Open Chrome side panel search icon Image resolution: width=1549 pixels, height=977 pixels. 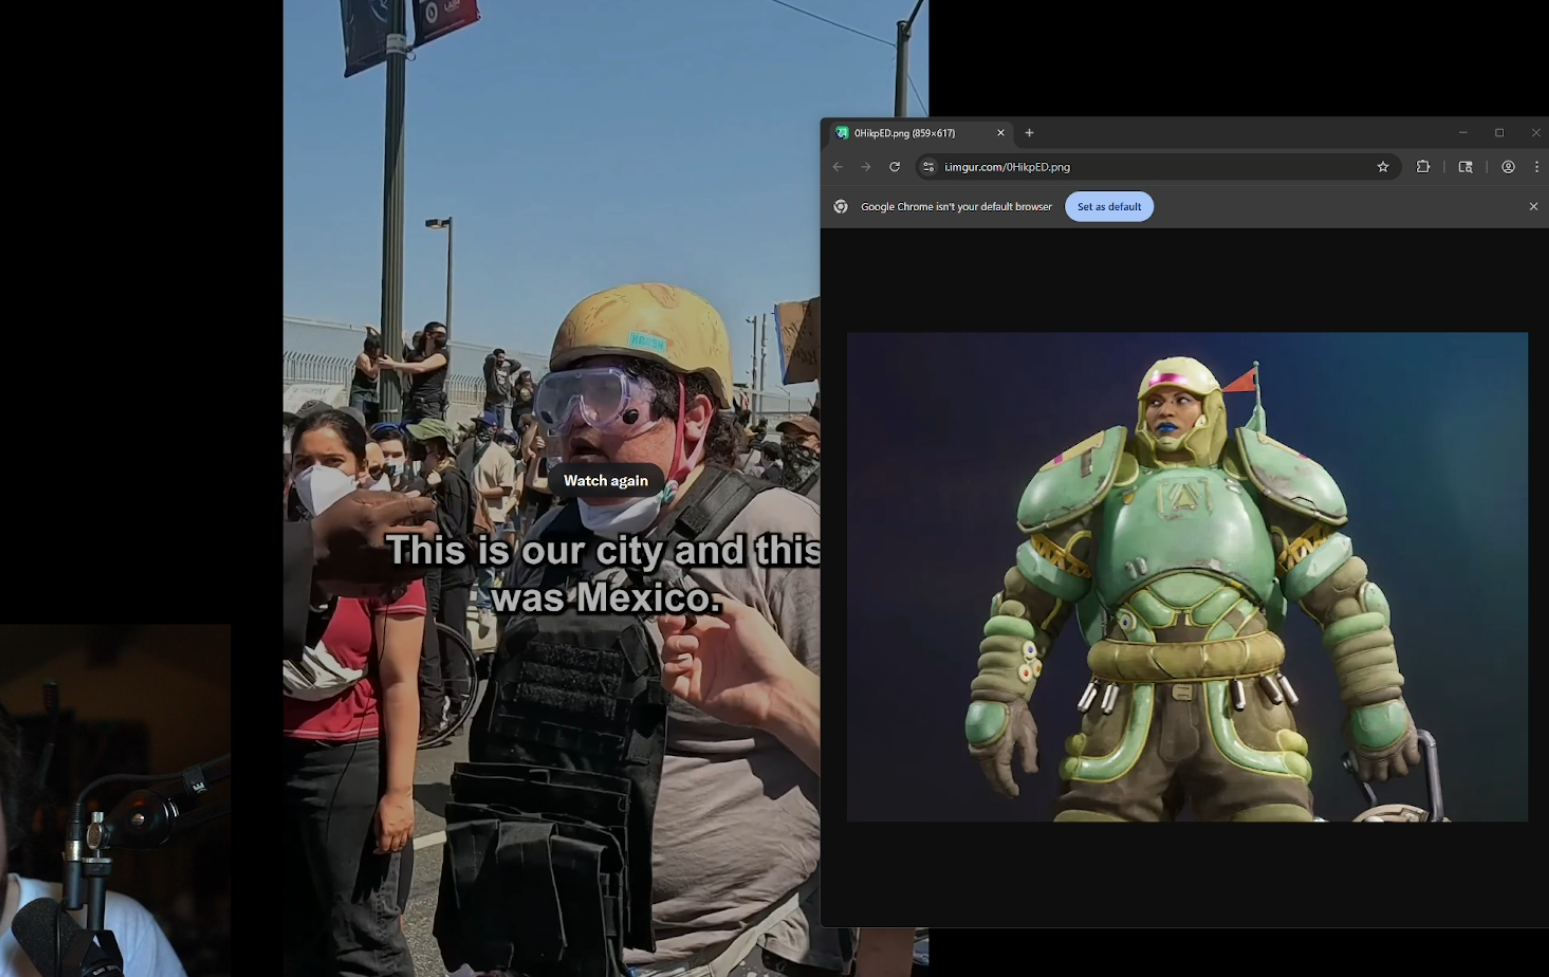click(x=1465, y=167)
